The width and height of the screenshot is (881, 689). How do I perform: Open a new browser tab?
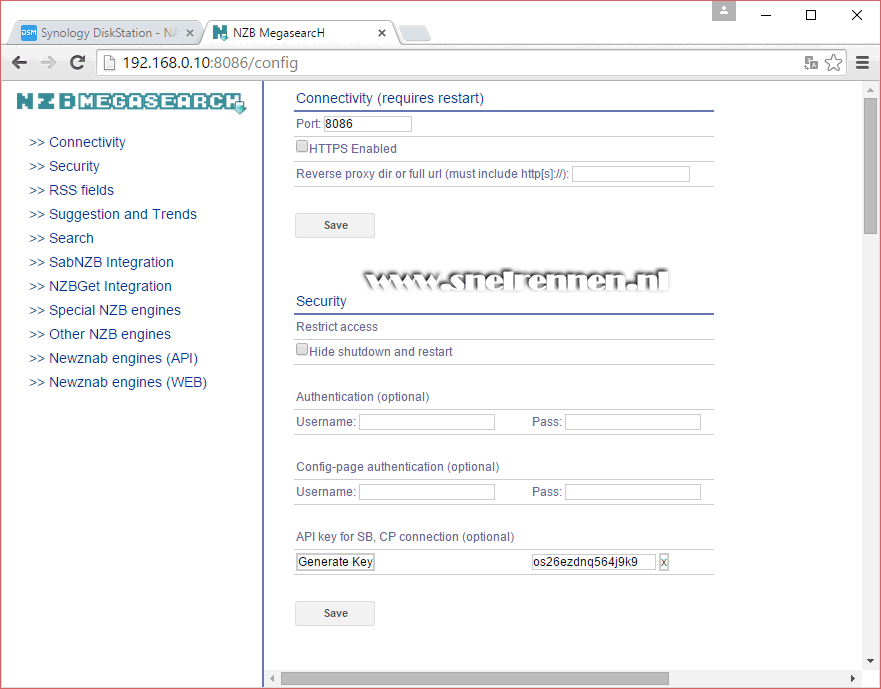(x=415, y=33)
